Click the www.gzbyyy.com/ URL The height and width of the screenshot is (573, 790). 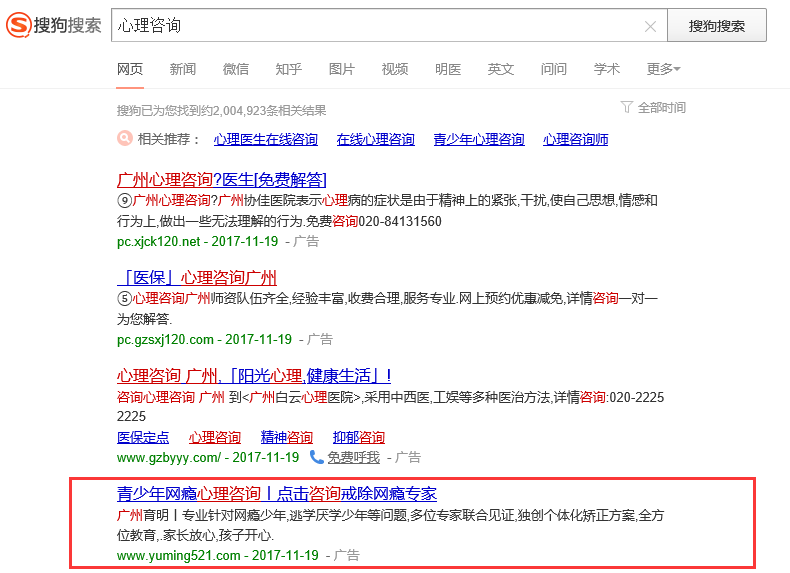point(169,458)
